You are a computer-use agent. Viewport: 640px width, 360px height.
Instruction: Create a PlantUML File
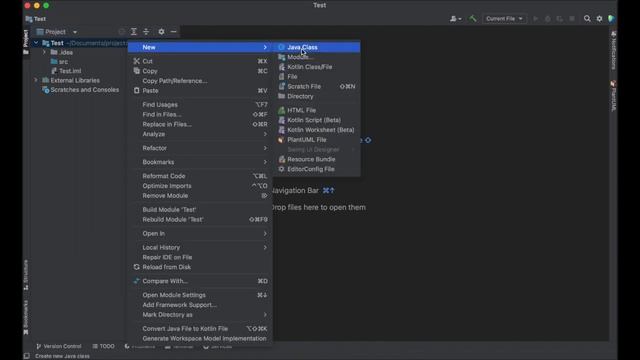point(316,140)
